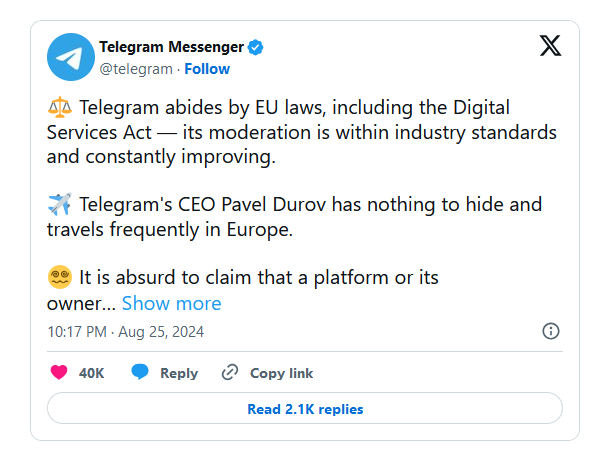600x462 pixels.
Task: Like the tweet with the heart icon
Action: pyautogui.click(x=59, y=372)
